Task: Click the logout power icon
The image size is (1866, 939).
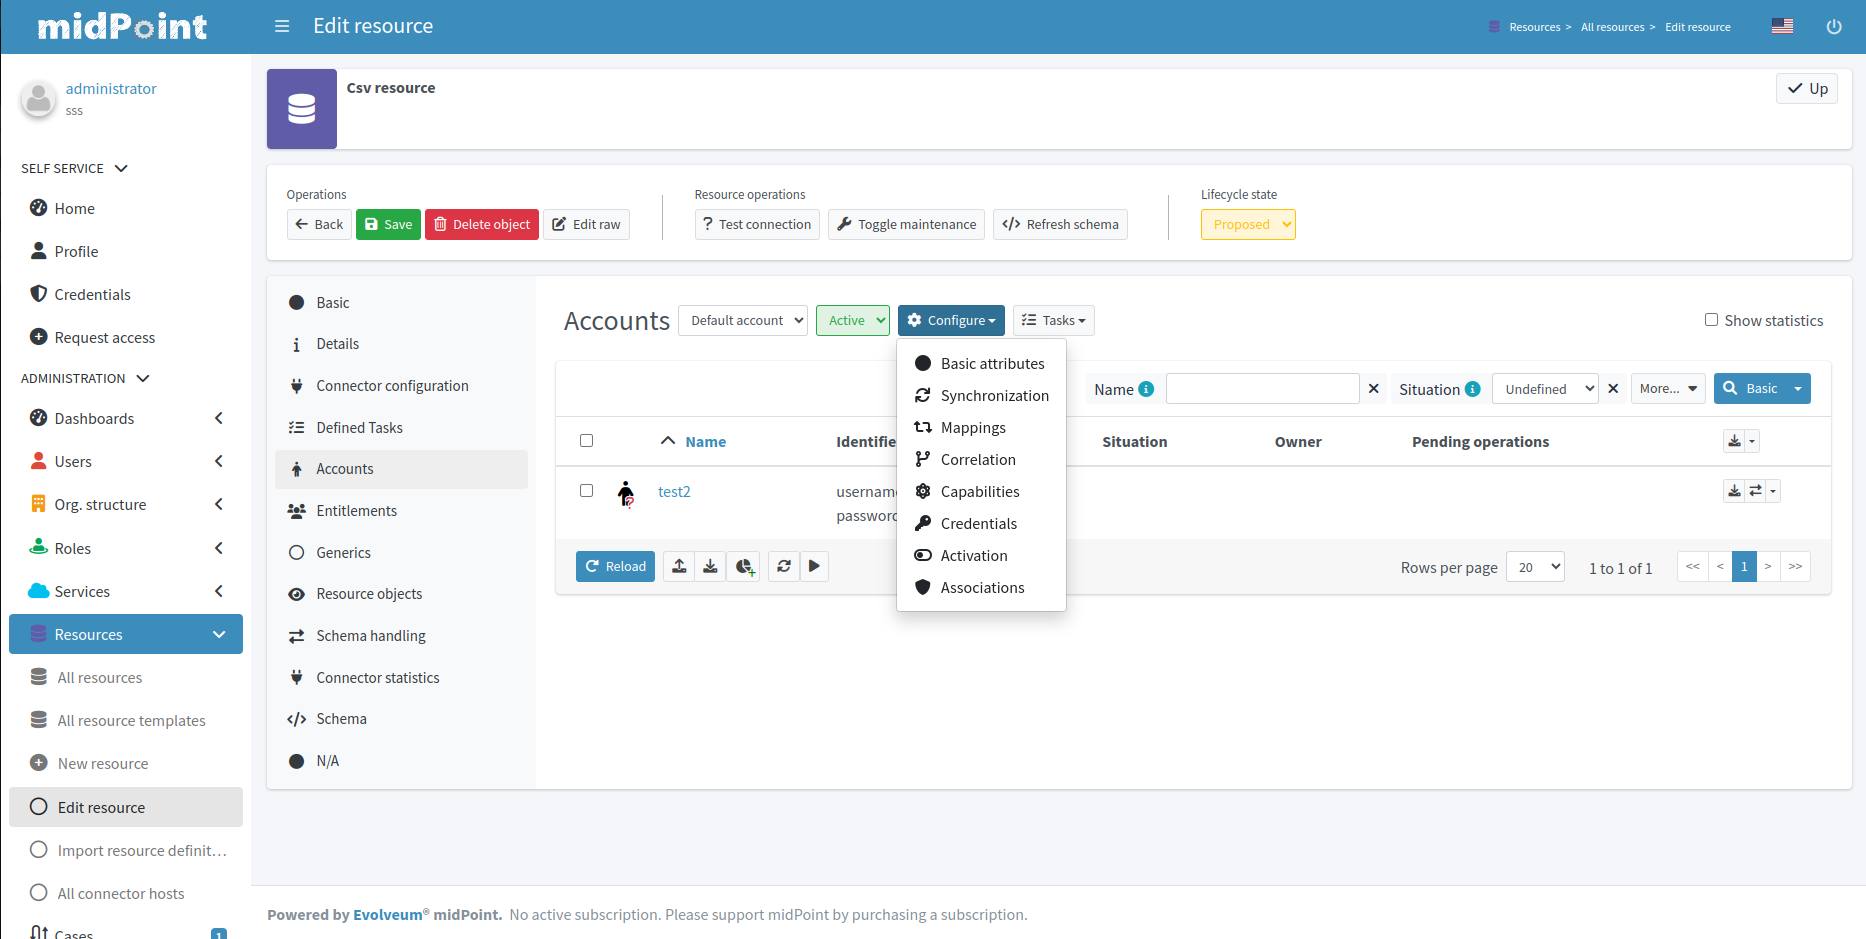Action: (1833, 27)
